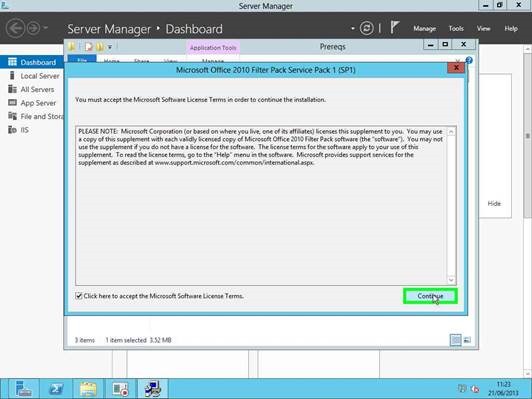This screenshot has width=532, height=399.
Task: Select the installer icon on the taskbar
Action: (153, 389)
